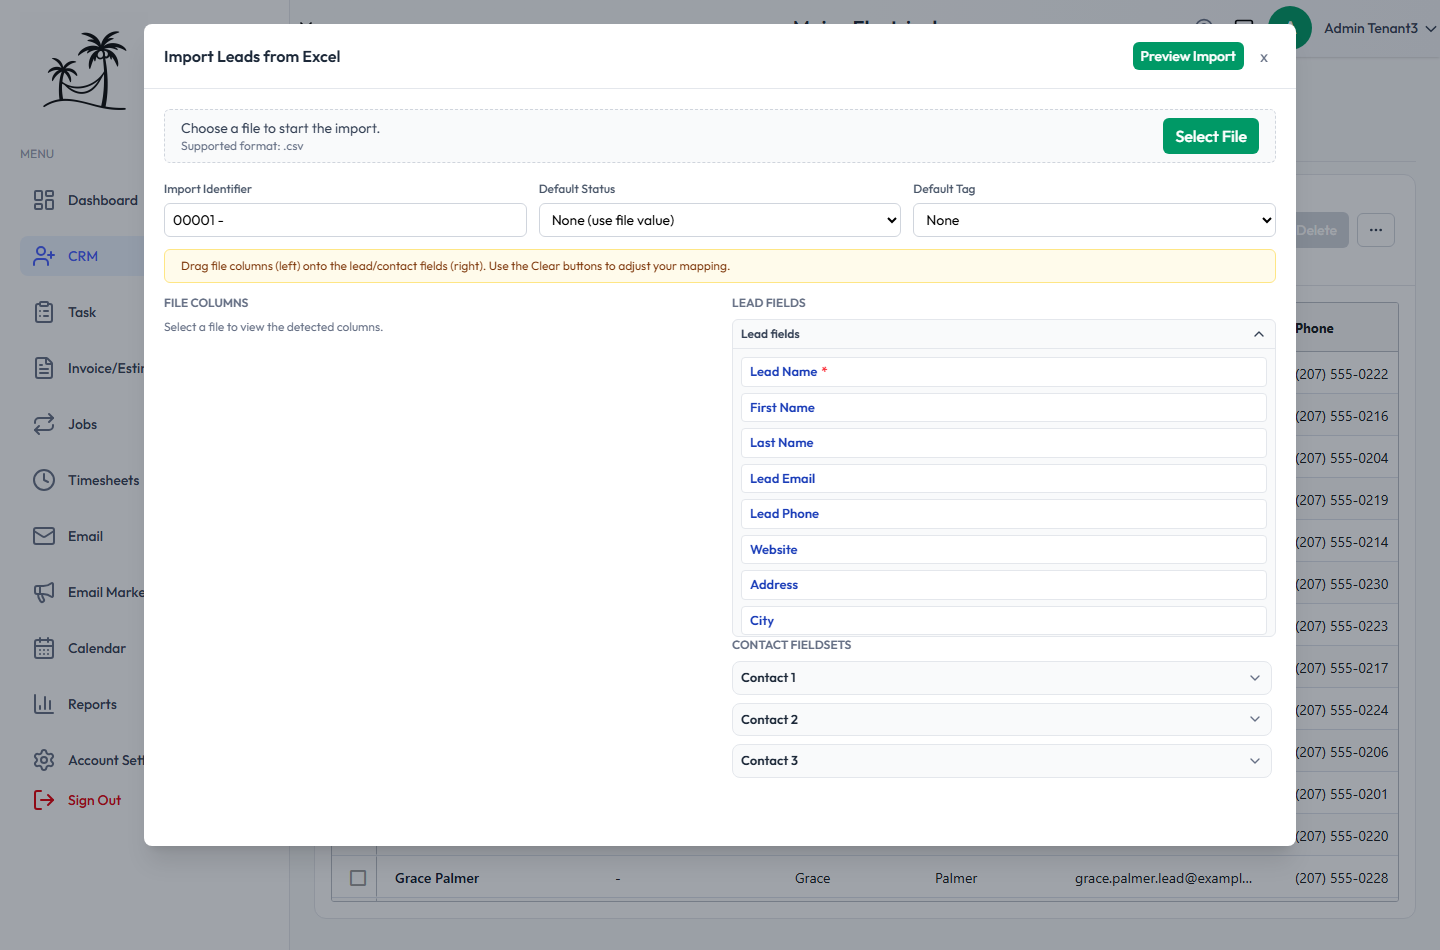
Task: Click the Email Marketing megaphone icon
Action: coord(44,592)
